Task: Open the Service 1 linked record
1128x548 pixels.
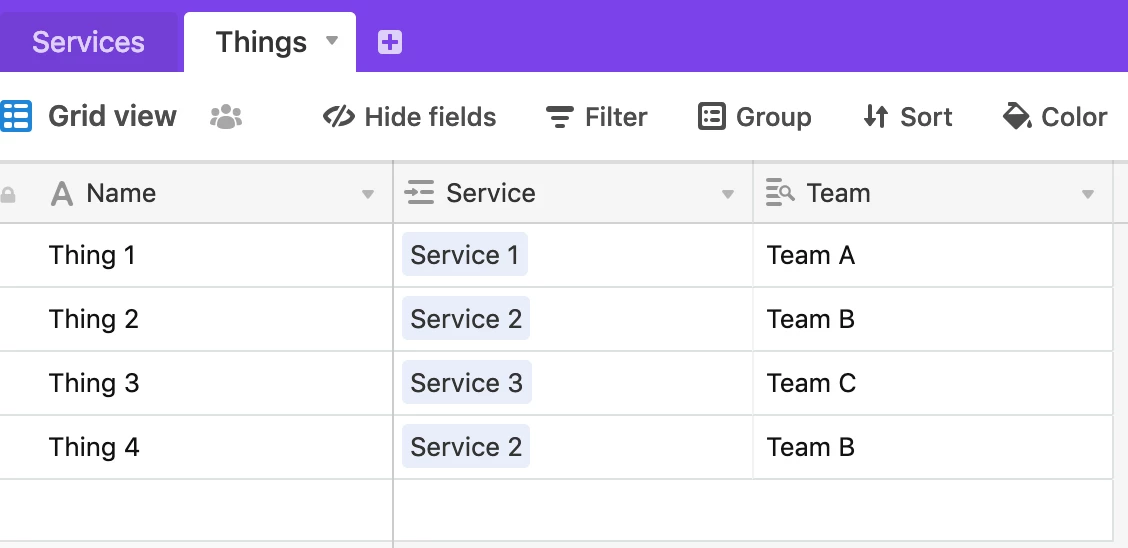Action: click(x=465, y=255)
